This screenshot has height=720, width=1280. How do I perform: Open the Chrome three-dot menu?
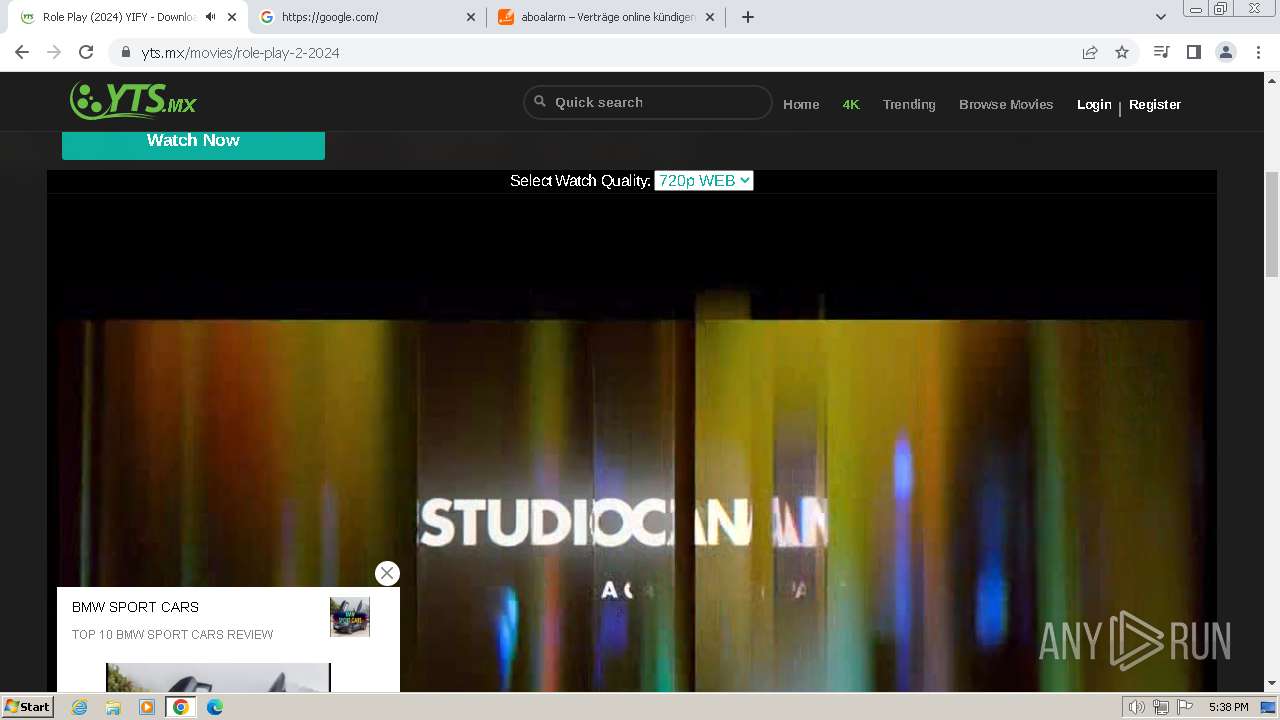click(1259, 52)
